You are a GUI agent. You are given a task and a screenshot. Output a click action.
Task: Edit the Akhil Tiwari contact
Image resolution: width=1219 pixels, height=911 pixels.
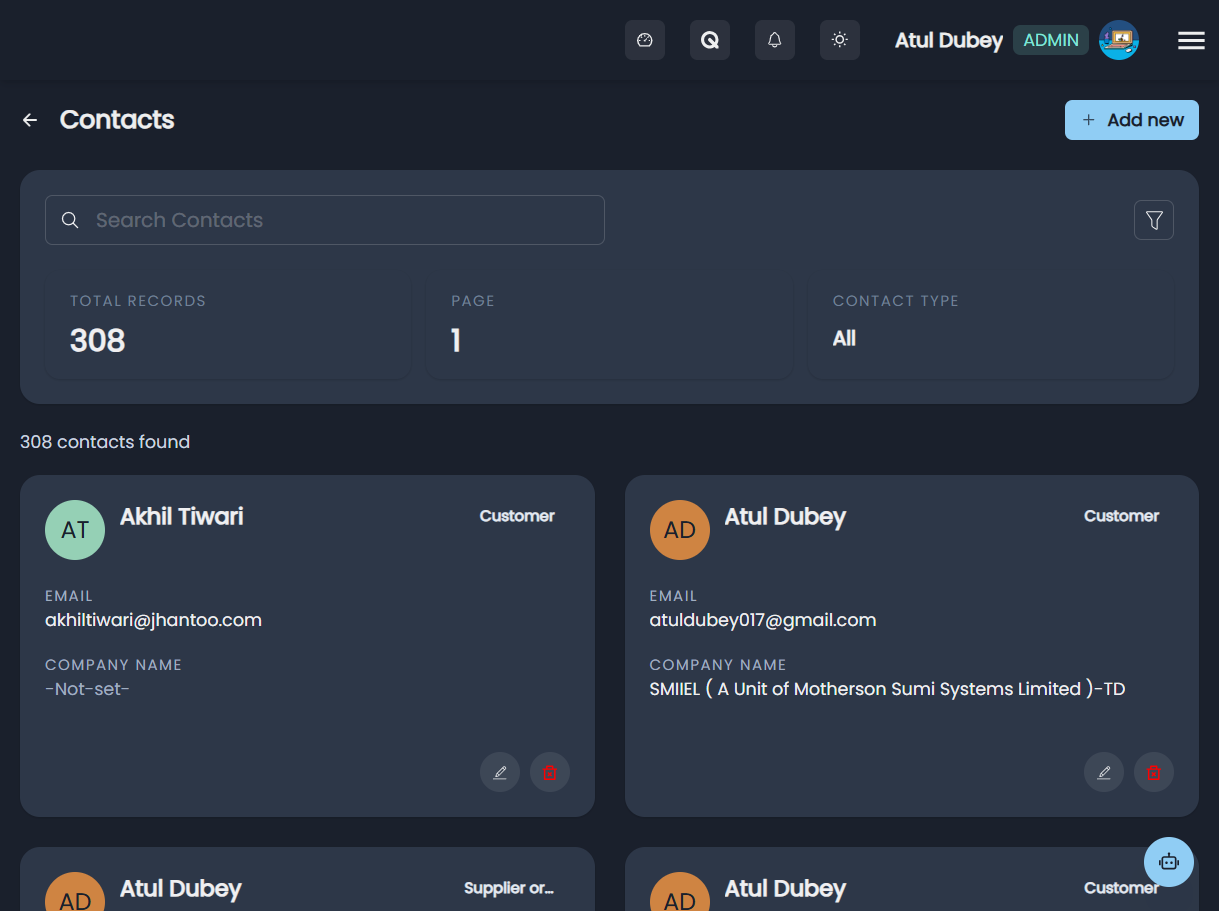point(500,772)
